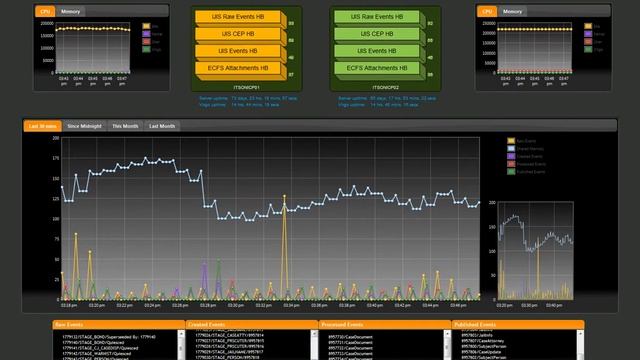This screenshot has height=360, width=640.
Task: Click Server uptime text under ITSONIOP01
Action: click(248, 98)
